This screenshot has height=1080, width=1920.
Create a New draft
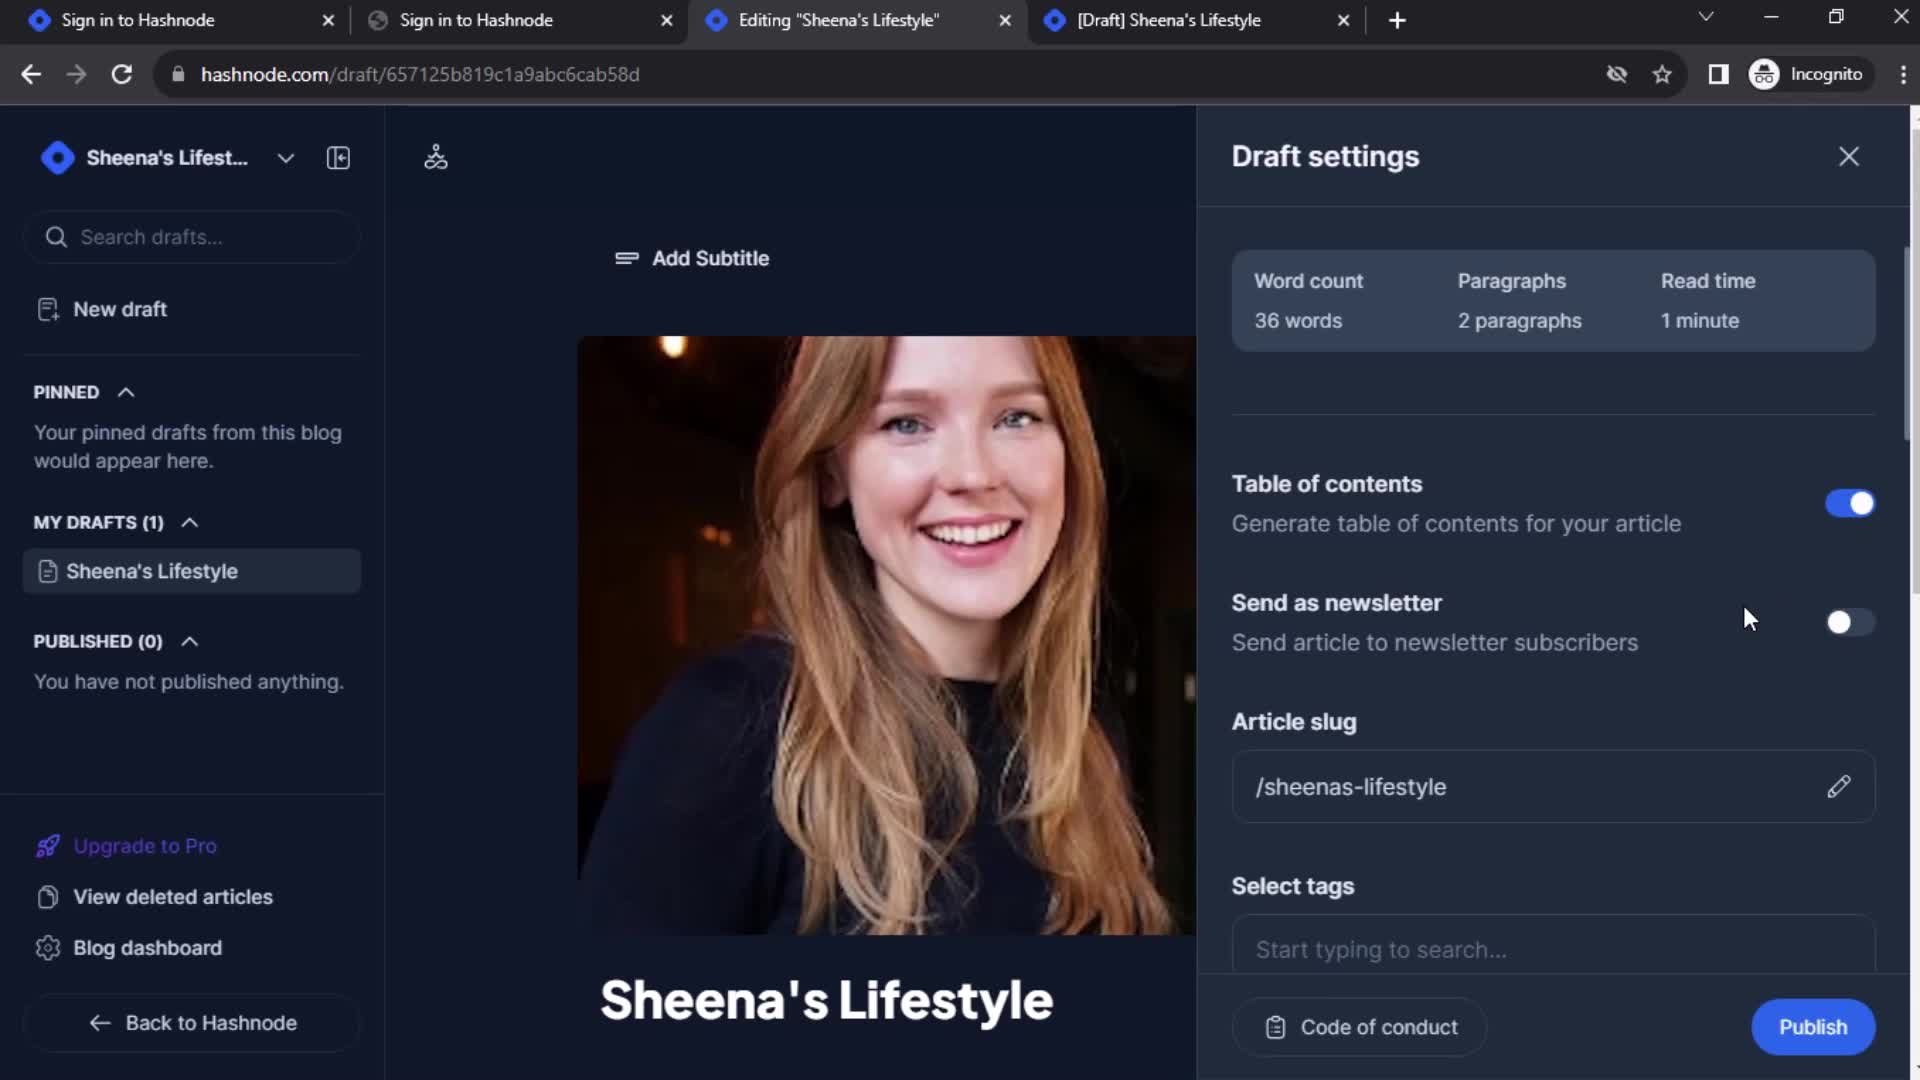[x=101, y=309]
